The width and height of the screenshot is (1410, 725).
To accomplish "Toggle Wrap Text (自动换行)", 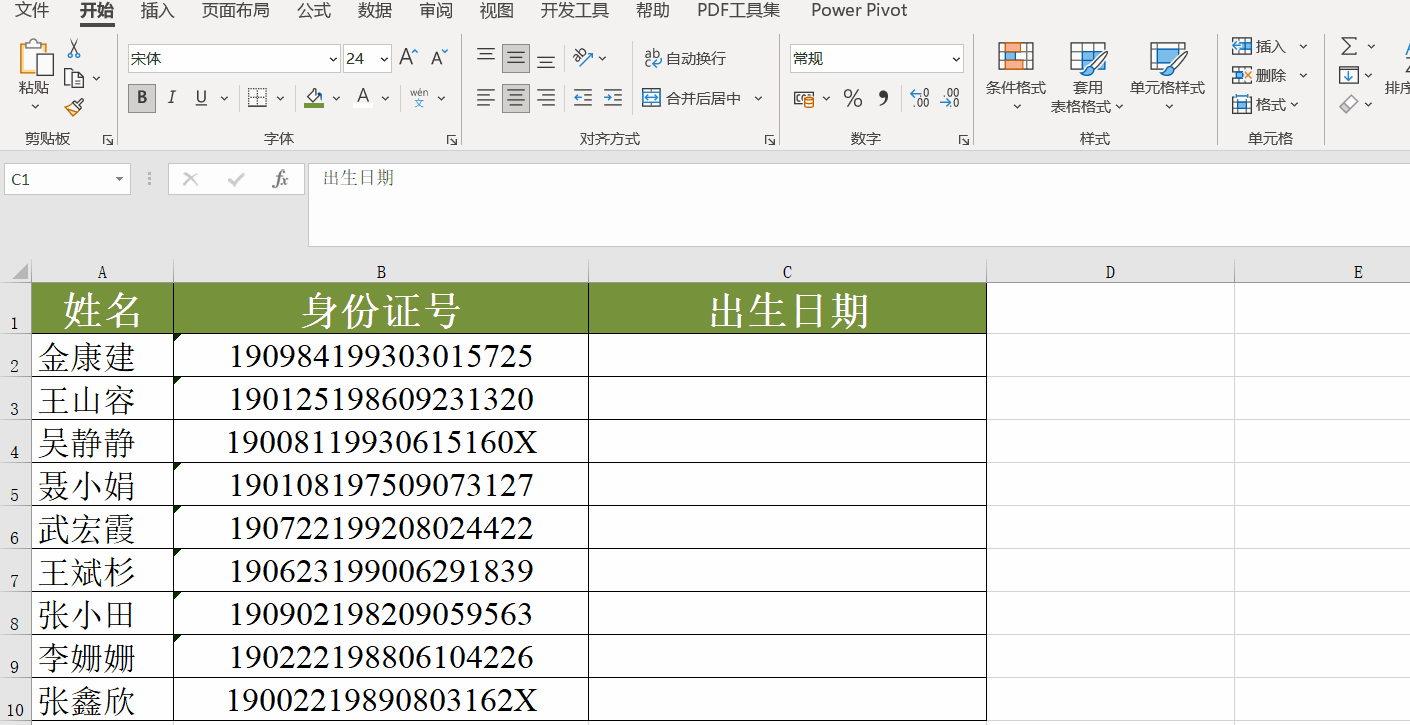I will (685, 58).
